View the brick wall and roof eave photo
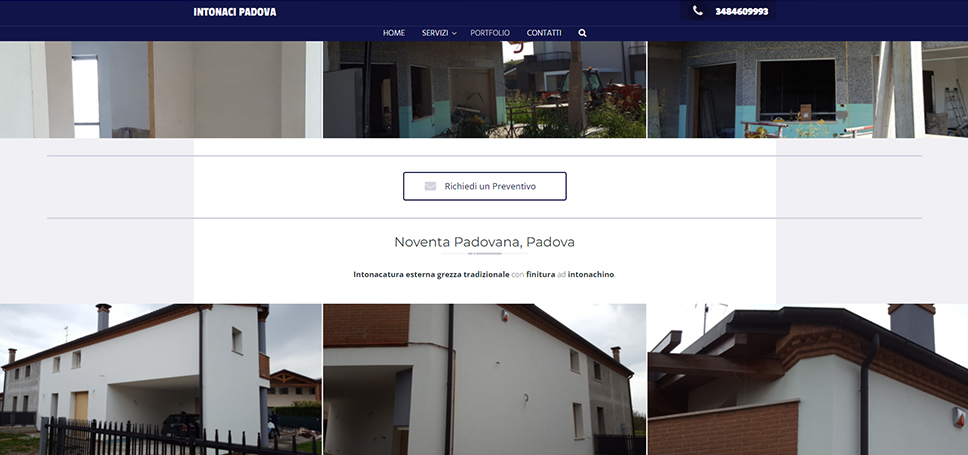 (x=807, y=380)
